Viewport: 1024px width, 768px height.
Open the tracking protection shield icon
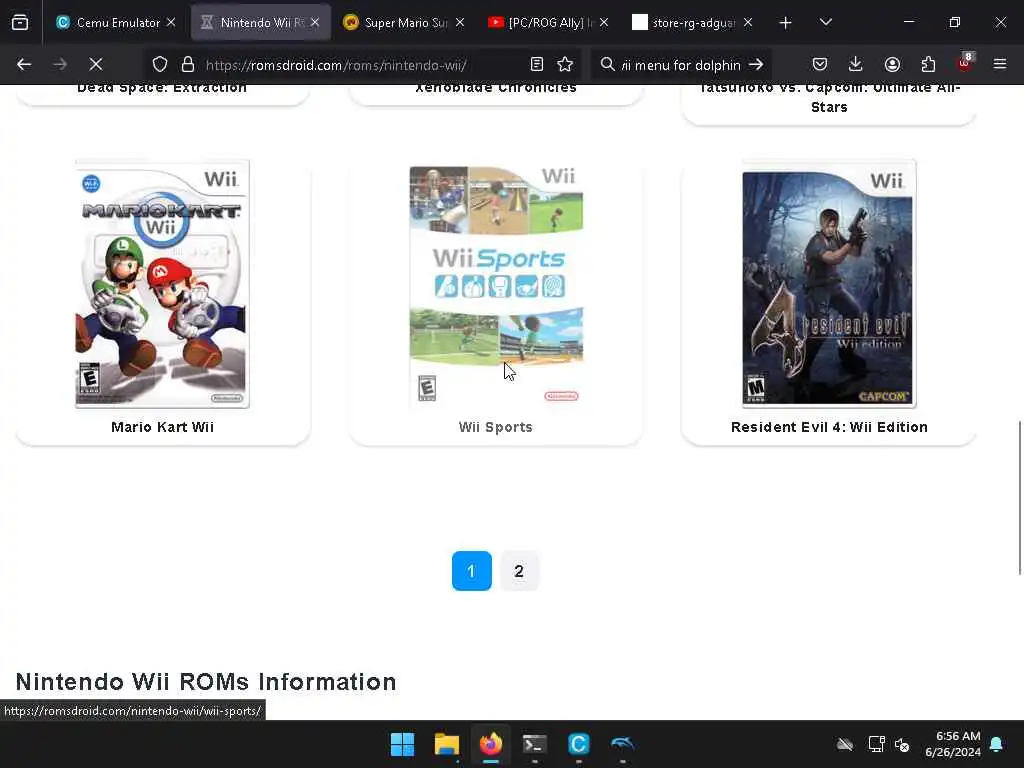[160, 64]
